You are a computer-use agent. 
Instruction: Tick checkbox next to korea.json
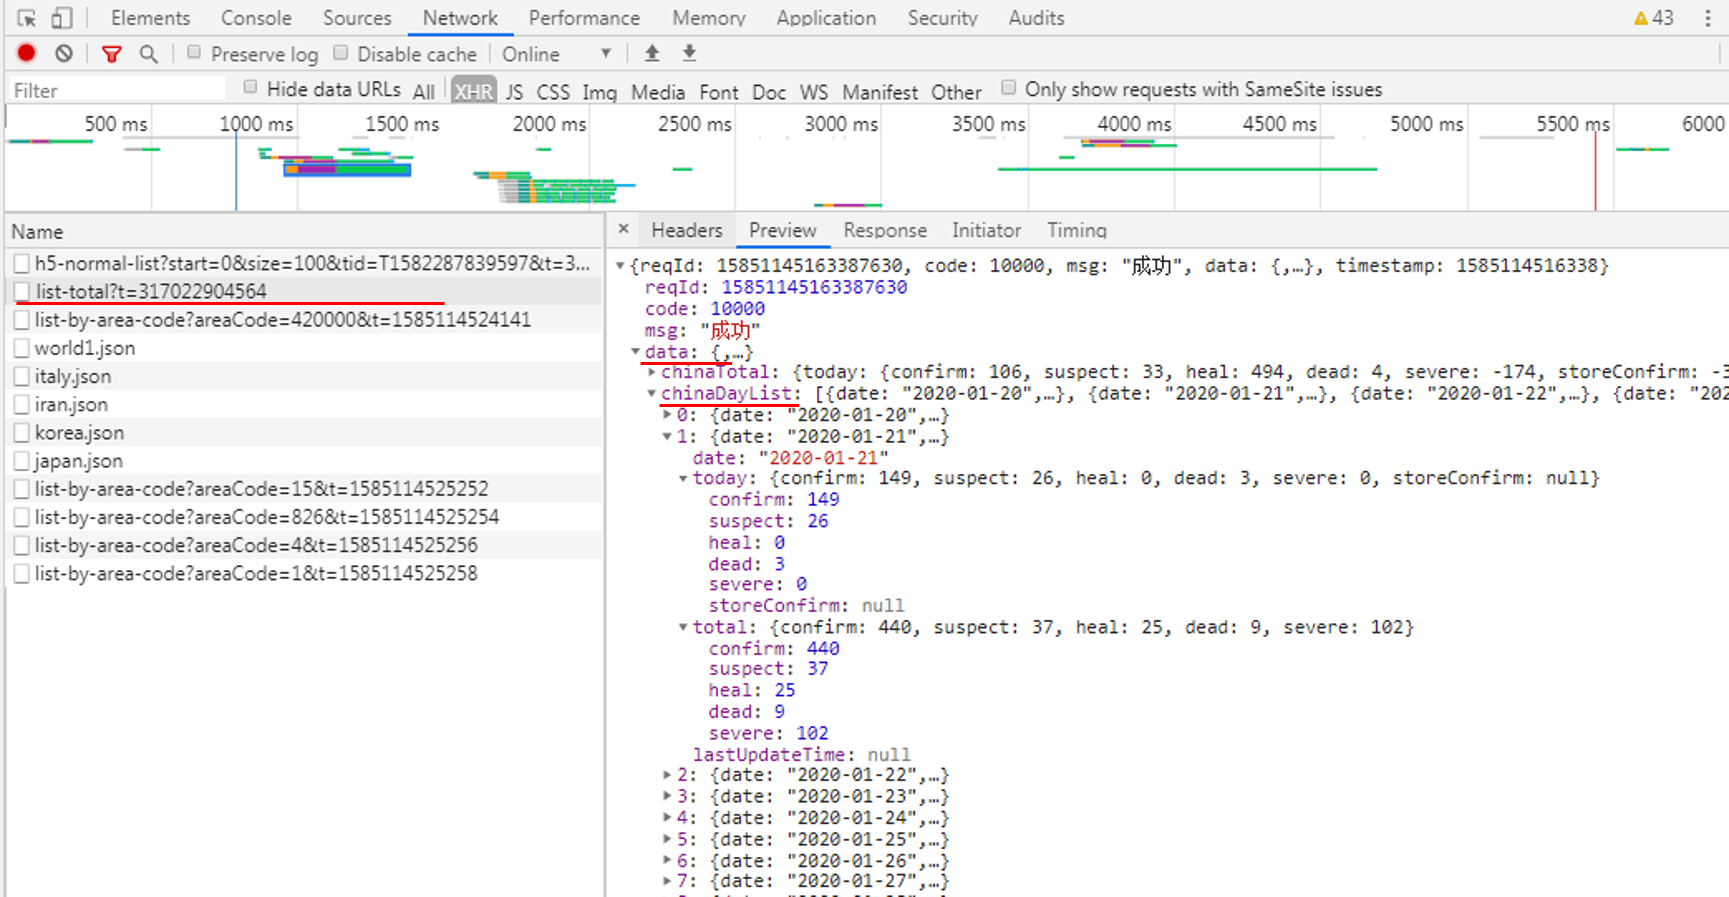point(21,432)
